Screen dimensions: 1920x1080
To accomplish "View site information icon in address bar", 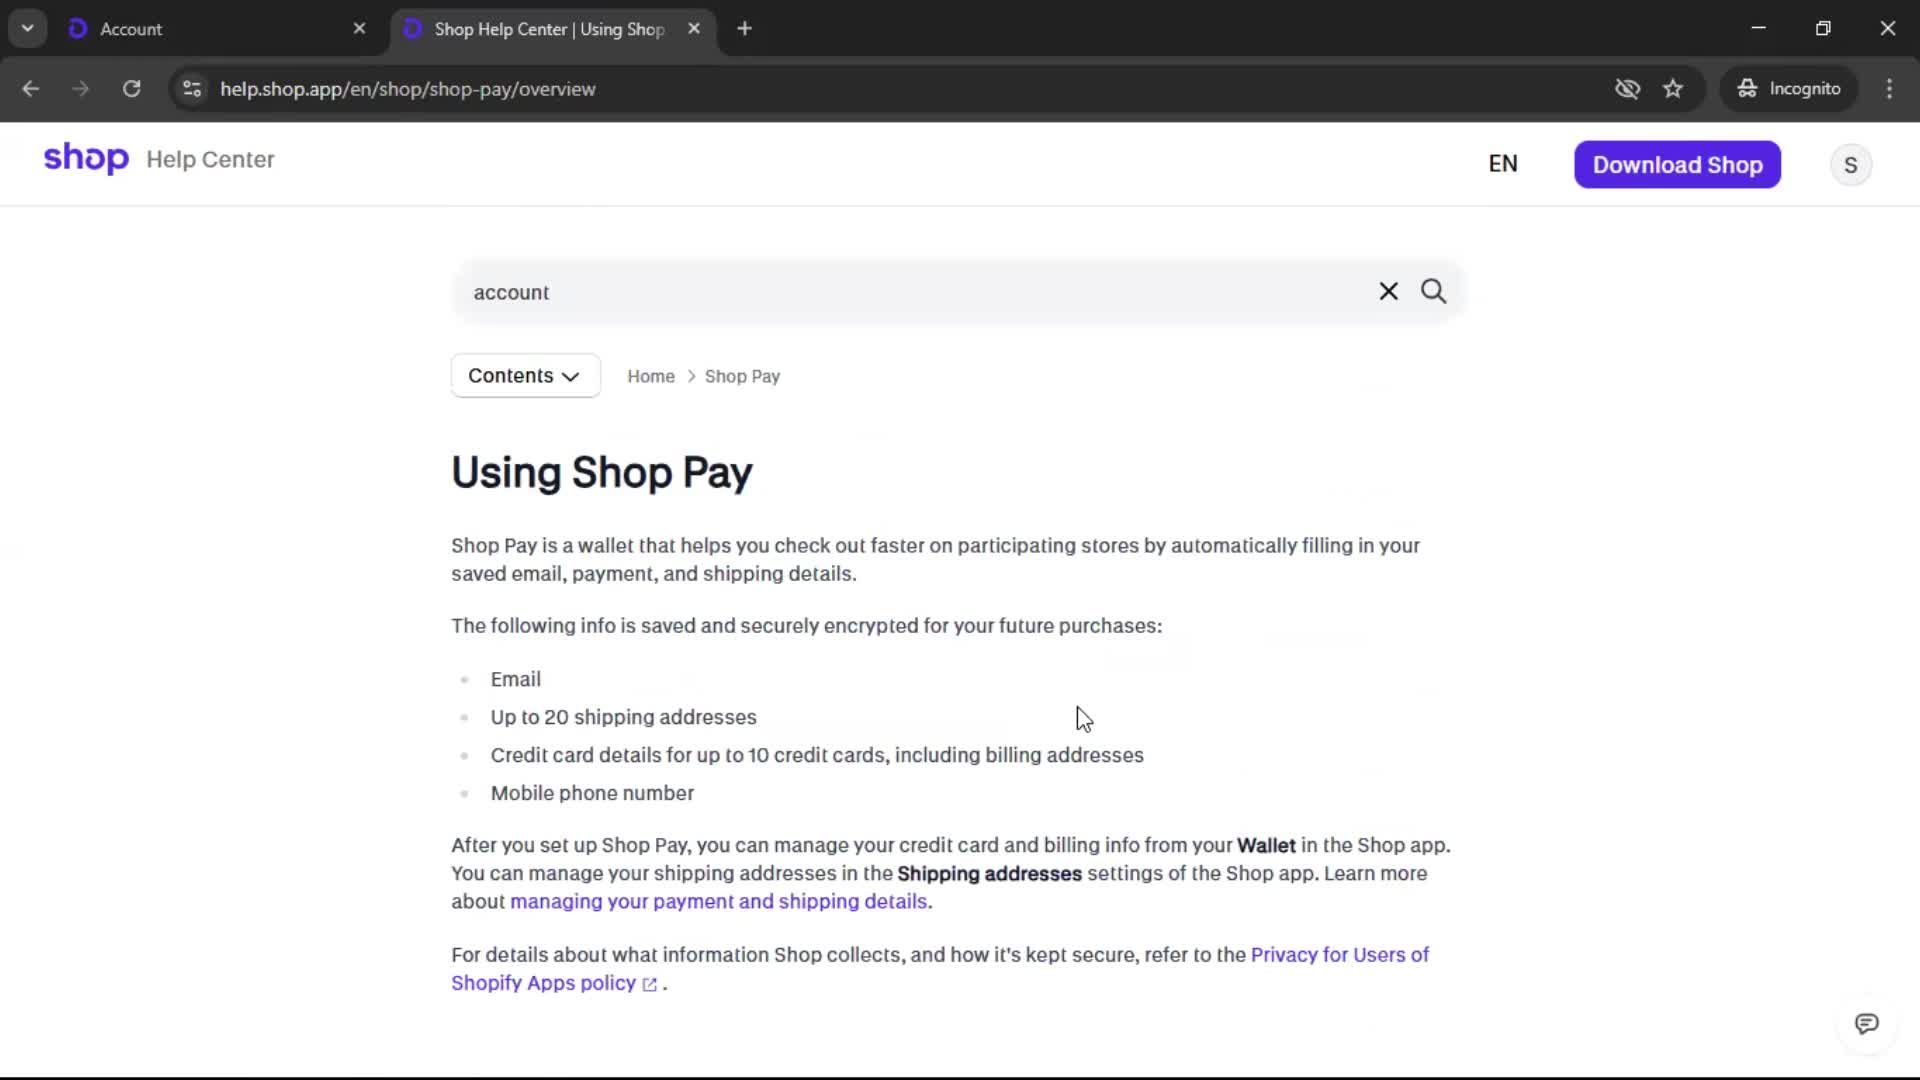I will point(192,89).
